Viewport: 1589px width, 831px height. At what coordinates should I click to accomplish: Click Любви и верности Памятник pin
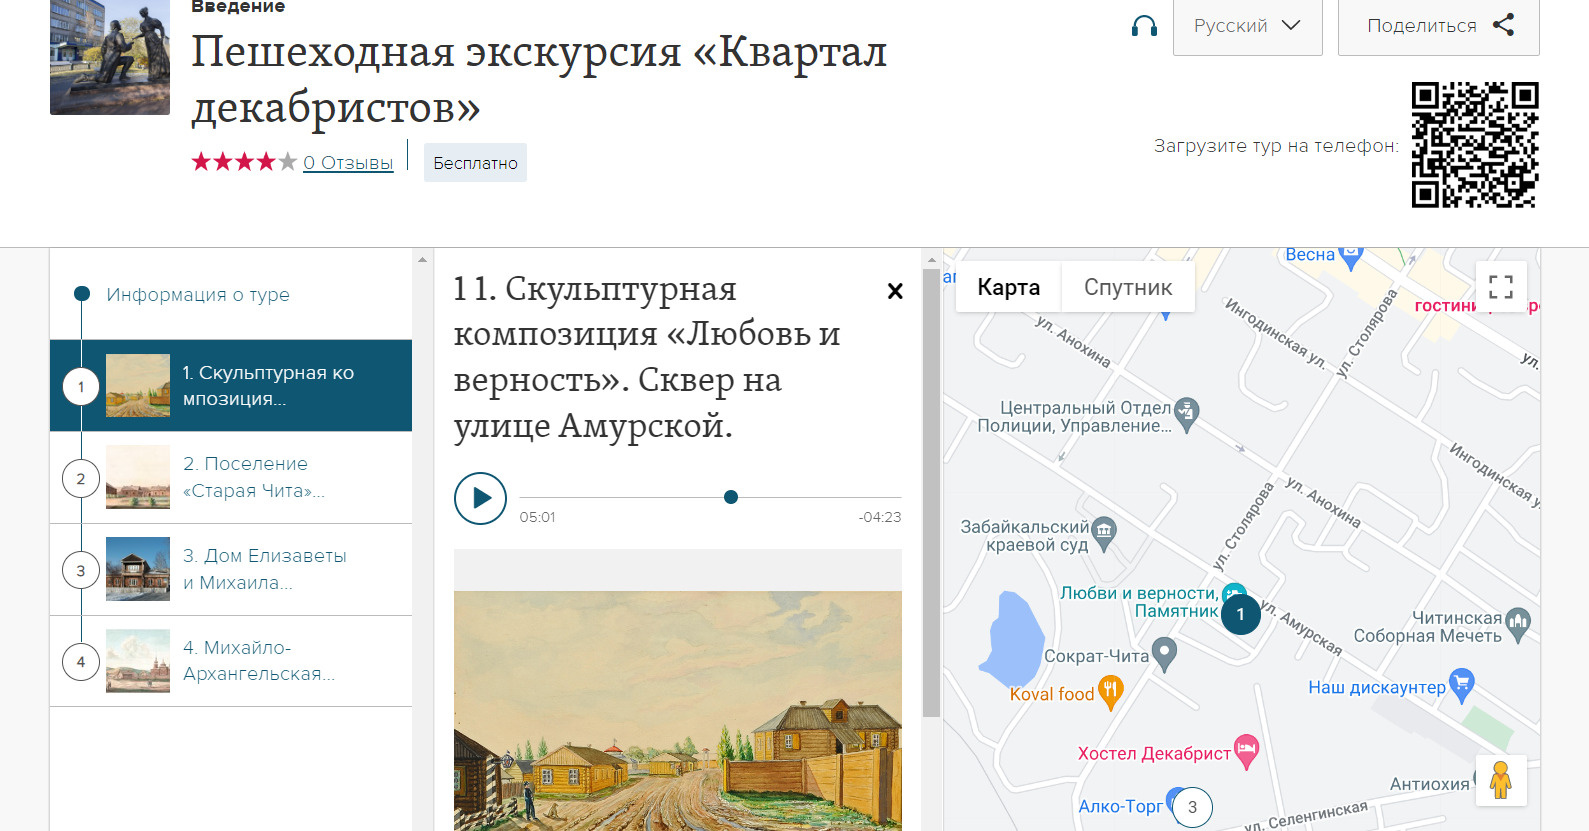[1235, 592]
